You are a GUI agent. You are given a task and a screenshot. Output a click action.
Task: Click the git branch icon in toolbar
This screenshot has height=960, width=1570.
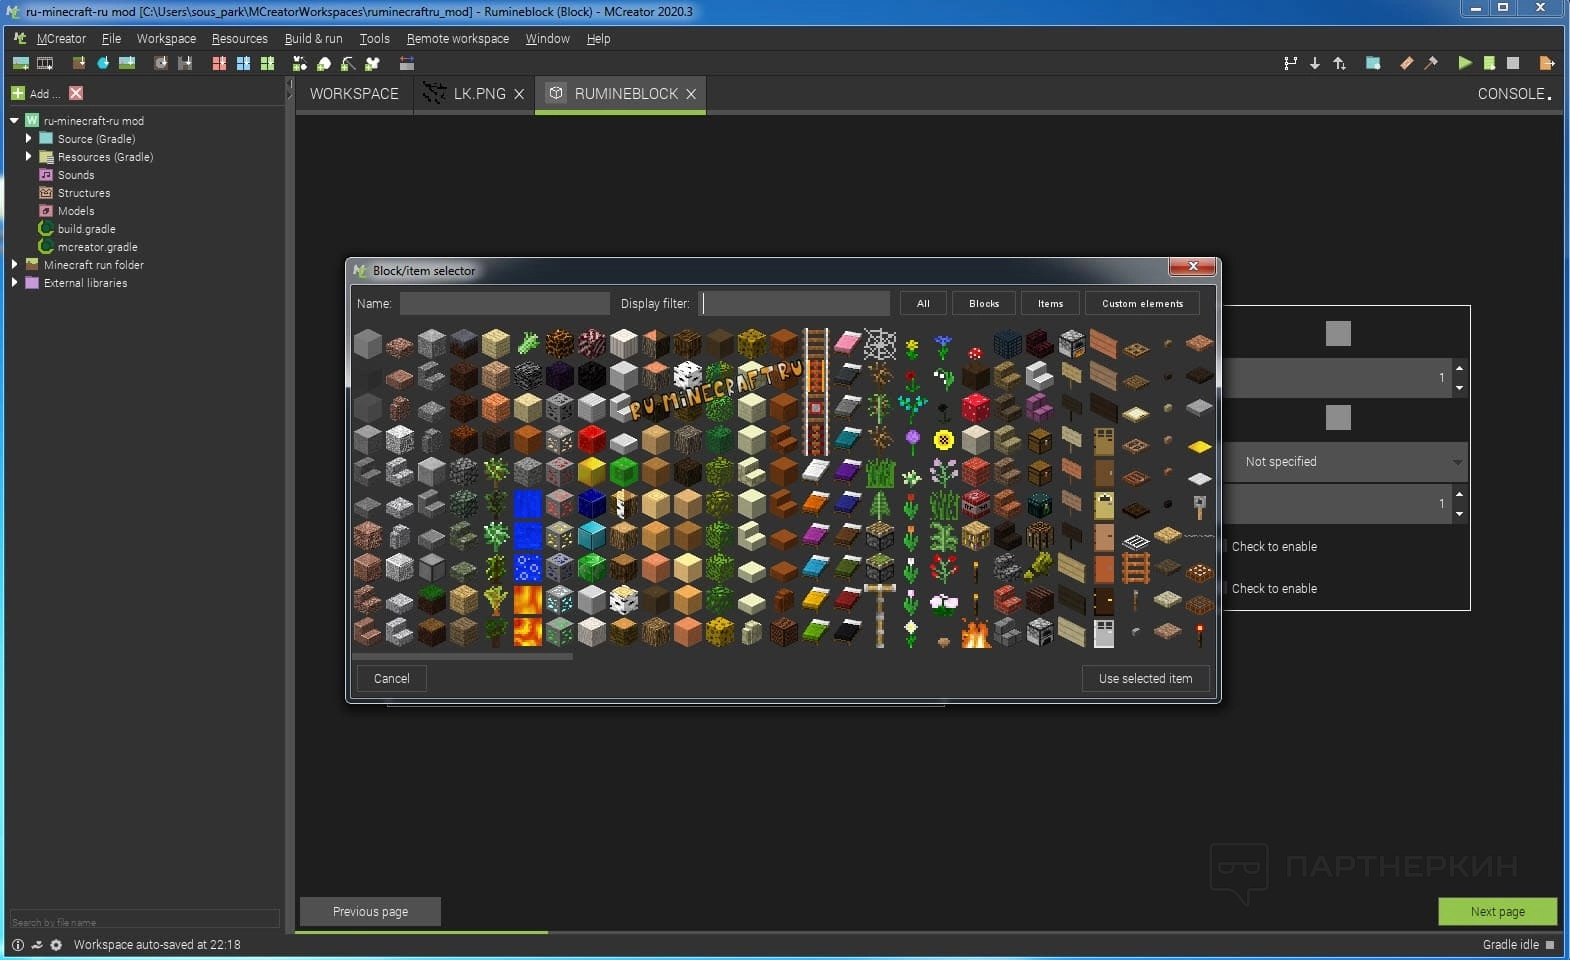tap(1290, 63)
